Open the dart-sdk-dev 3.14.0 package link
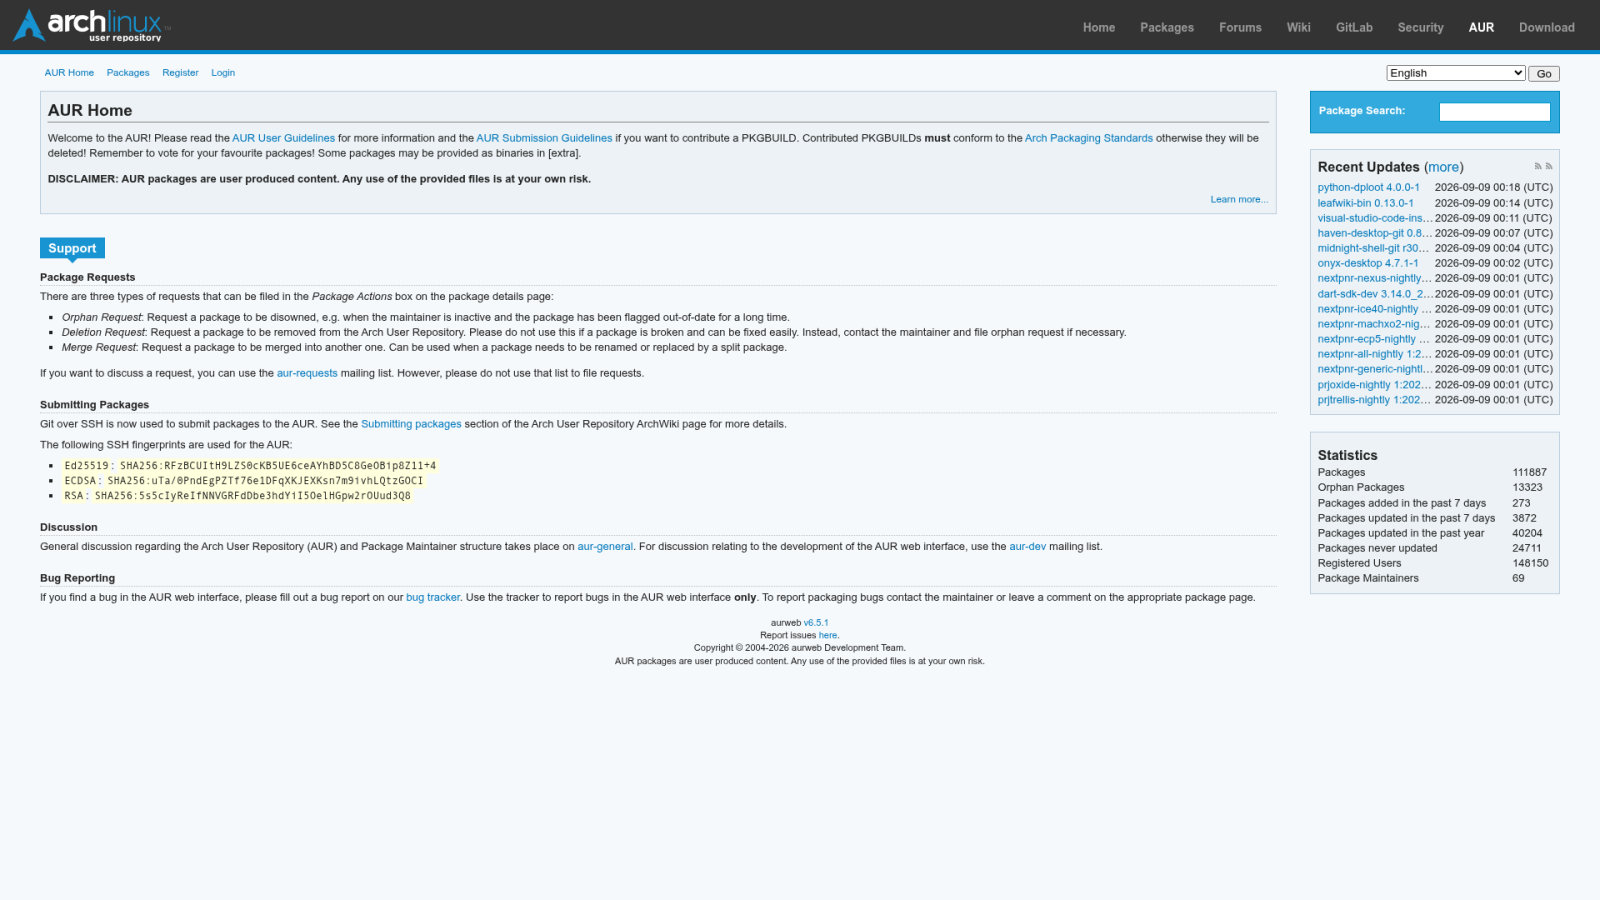The image size is (1600, 900). [1375, 294]
